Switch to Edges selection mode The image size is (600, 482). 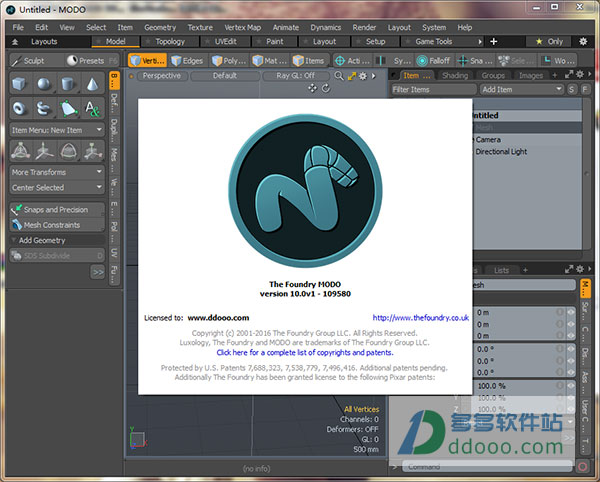coord(187,60)
